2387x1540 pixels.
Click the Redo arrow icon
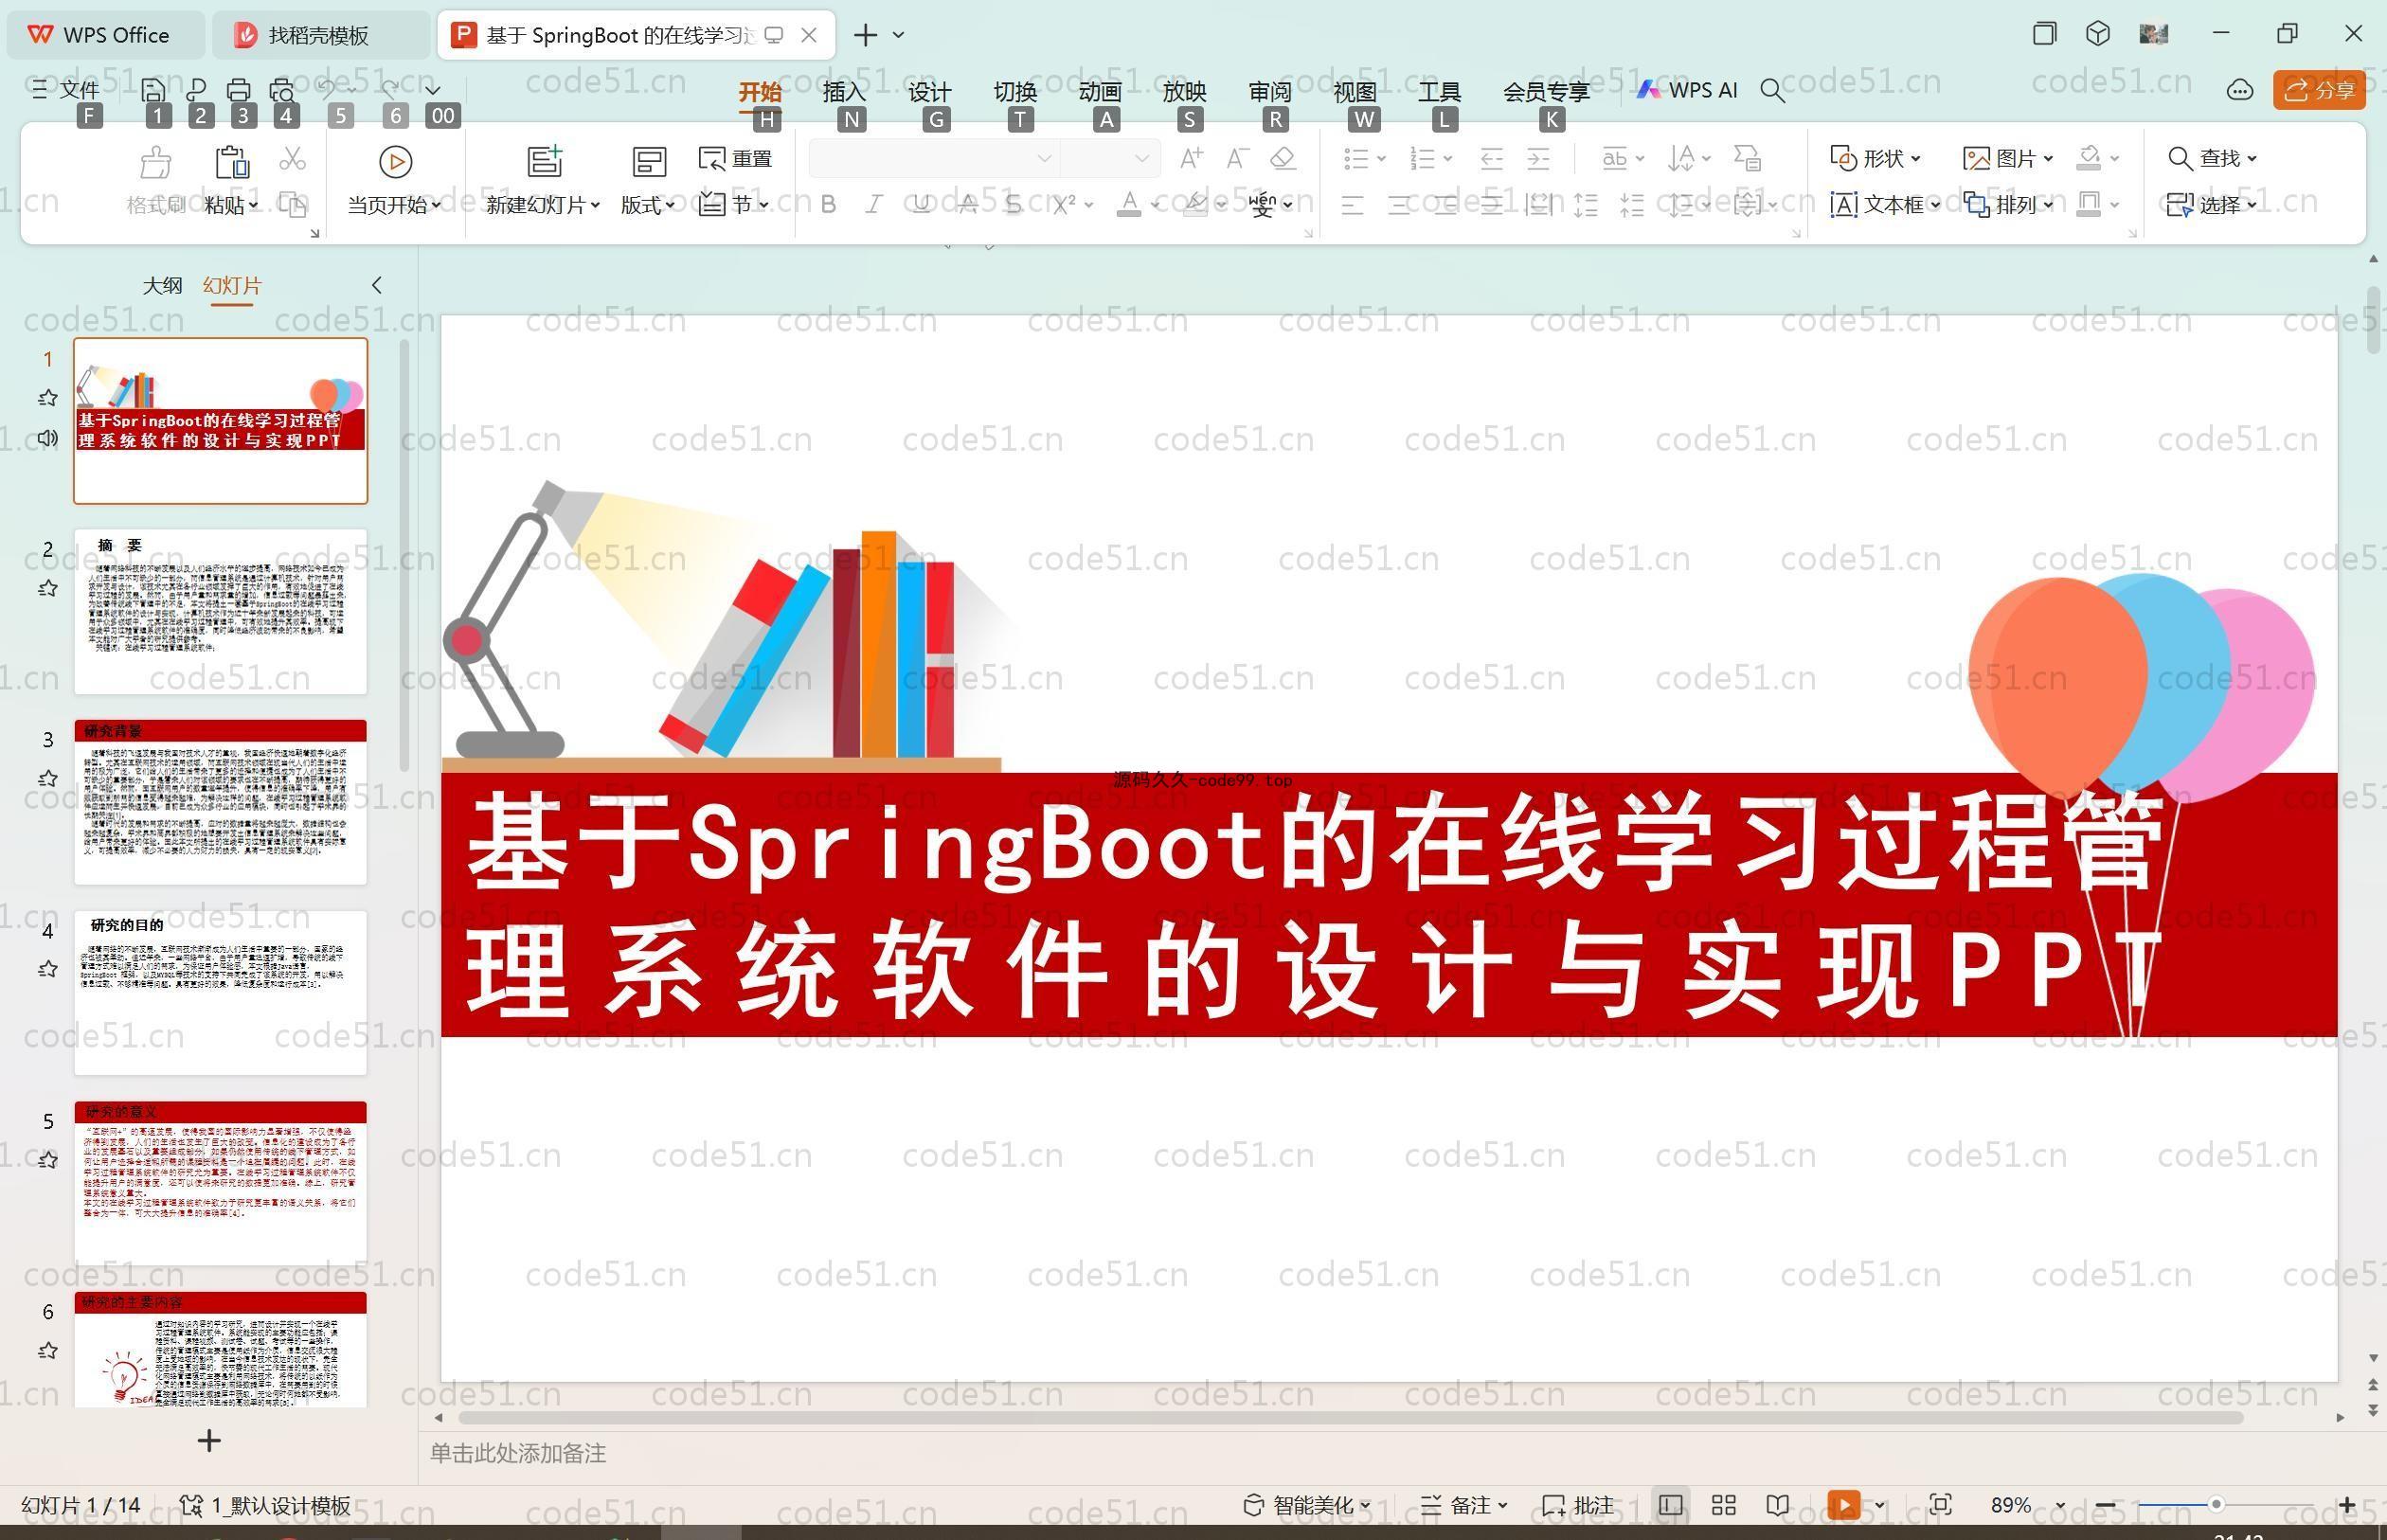pyautogui.click(x=390, y=89)
